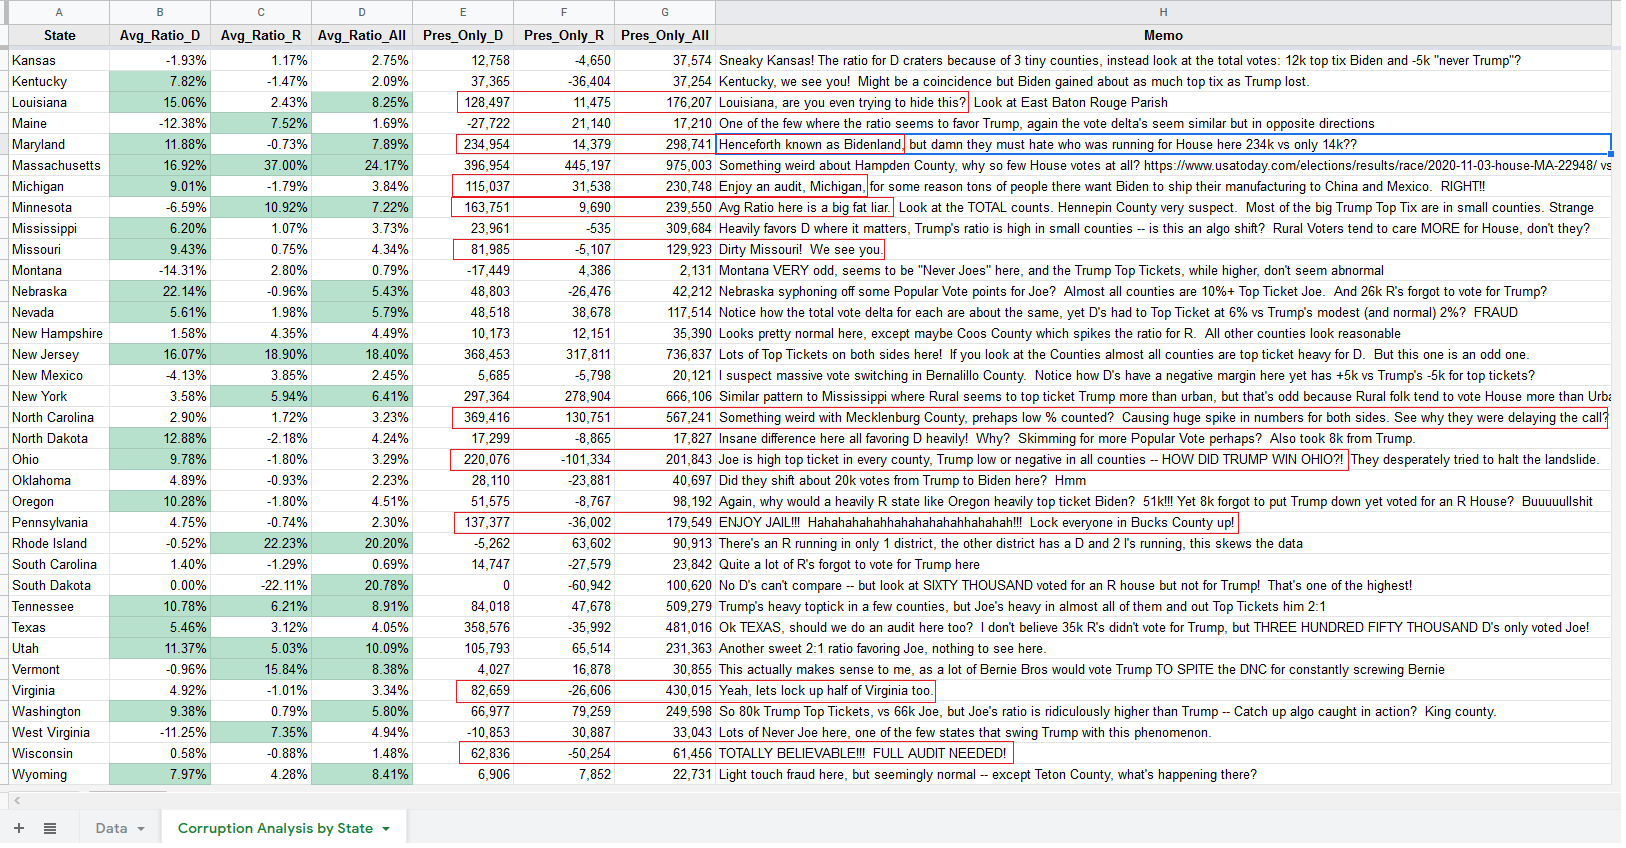Select the West Virginia state cell
This screenshot has height=848, width=1626.
59,732
